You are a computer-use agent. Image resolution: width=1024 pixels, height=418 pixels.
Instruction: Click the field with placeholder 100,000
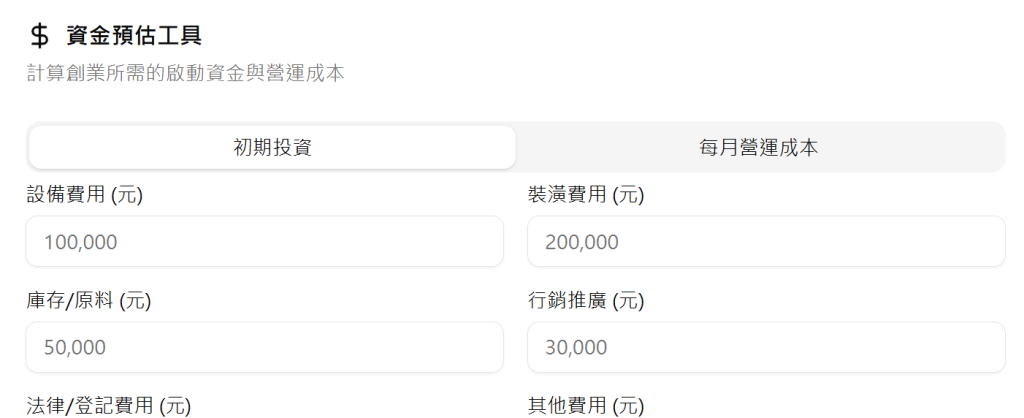tap(264, 241)
